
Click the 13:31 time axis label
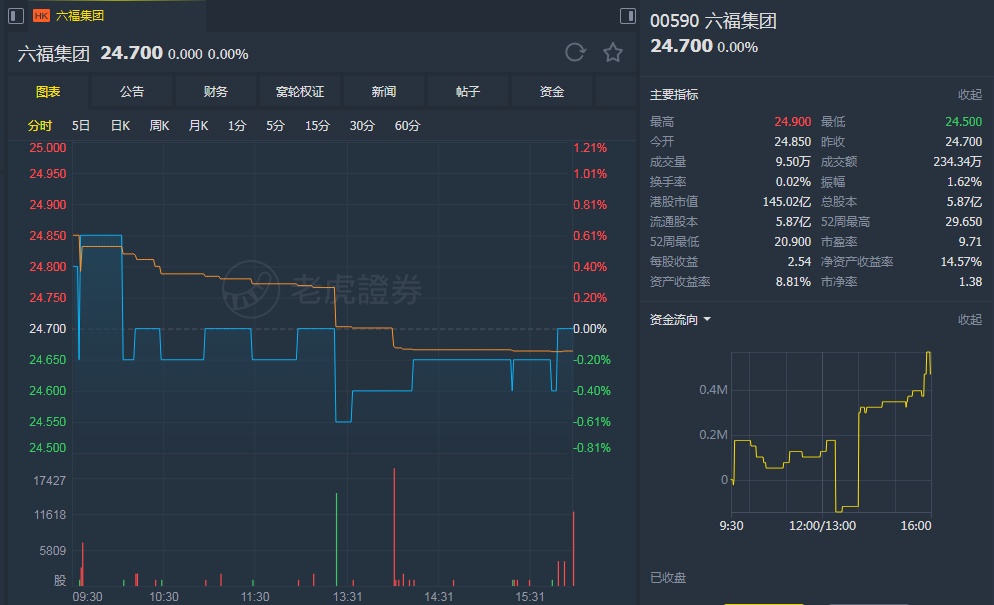click(347, 597)
